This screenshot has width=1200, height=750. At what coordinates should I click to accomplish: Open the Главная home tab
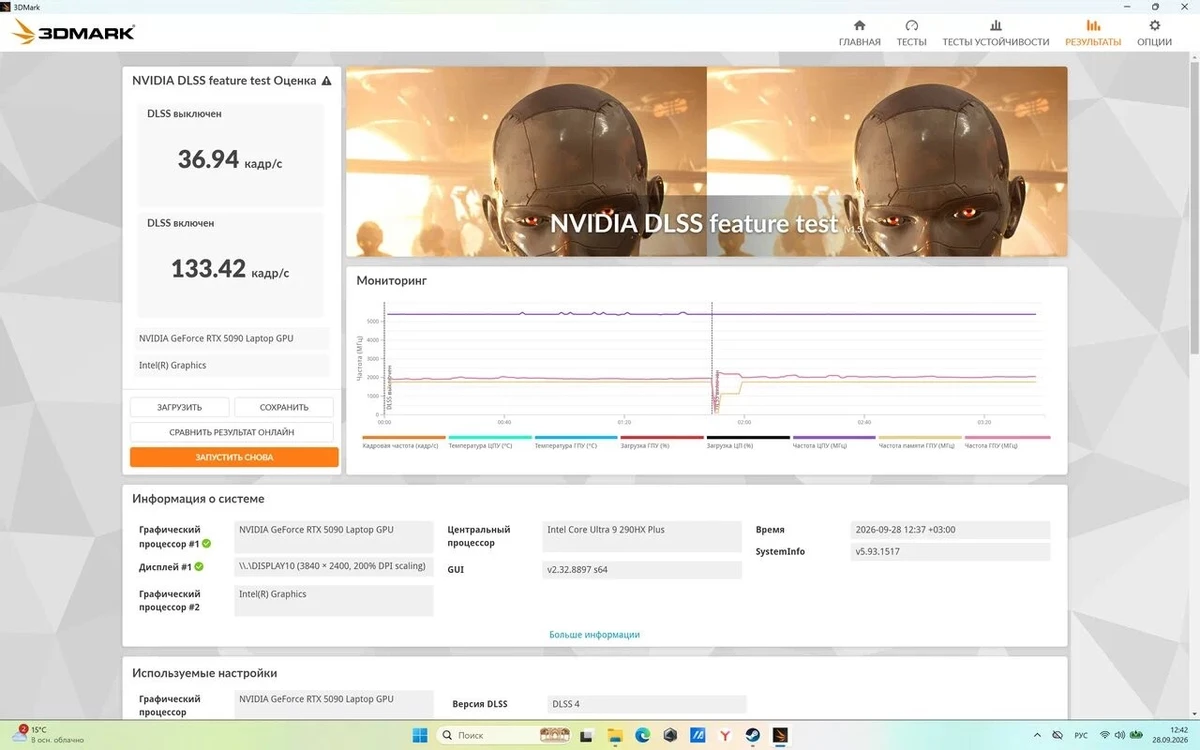pos(859,33)
